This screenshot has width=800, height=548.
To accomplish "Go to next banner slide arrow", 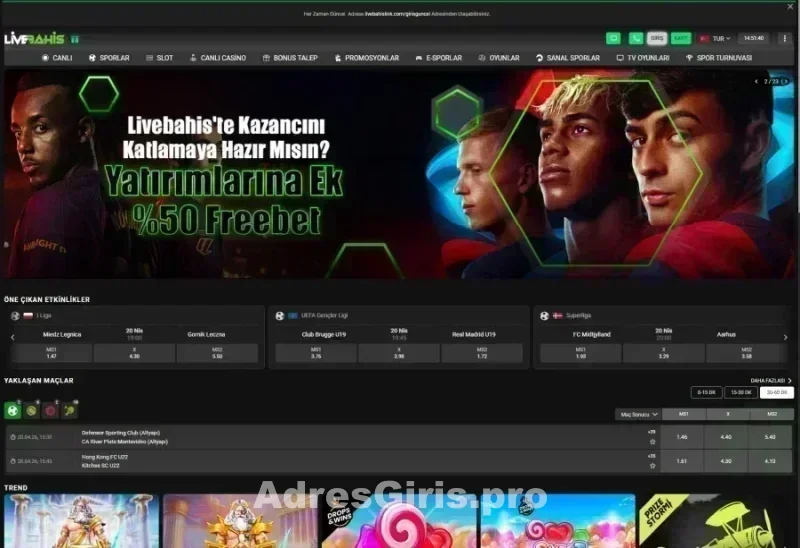I will tap(785, 82).
